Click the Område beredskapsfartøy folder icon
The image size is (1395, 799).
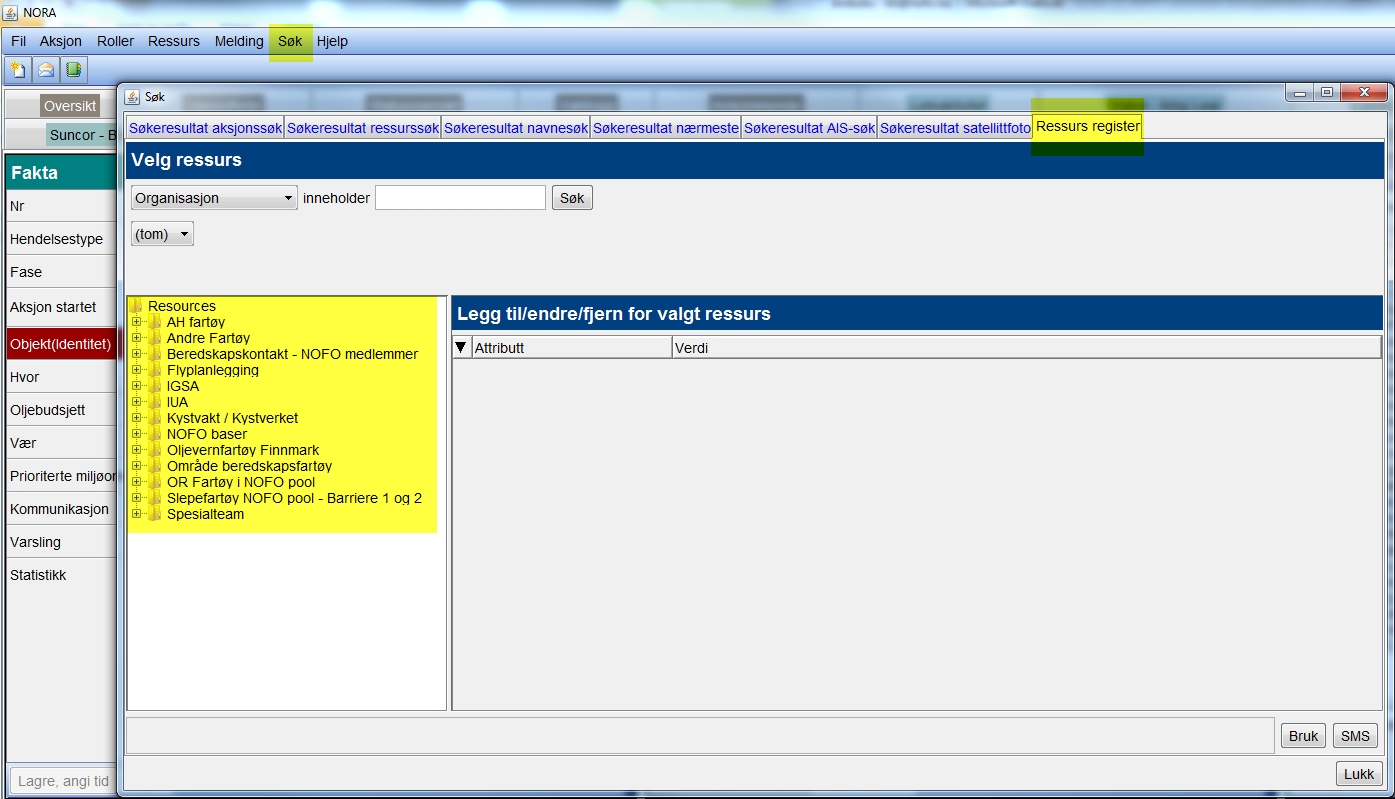[x=154, y=466]
